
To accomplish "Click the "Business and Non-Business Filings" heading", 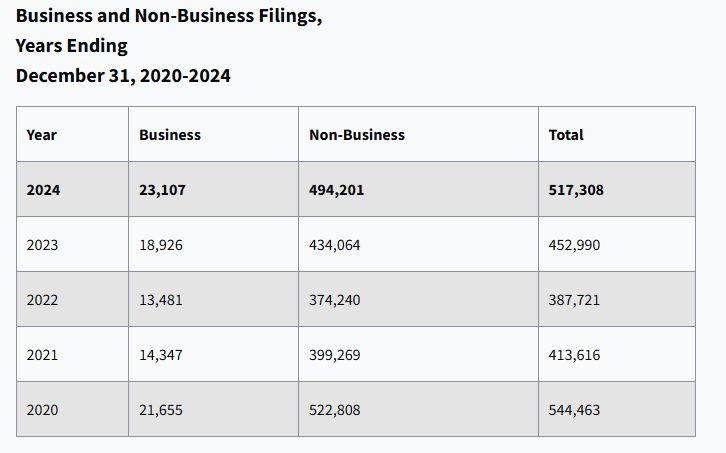I will pos(169,17).
